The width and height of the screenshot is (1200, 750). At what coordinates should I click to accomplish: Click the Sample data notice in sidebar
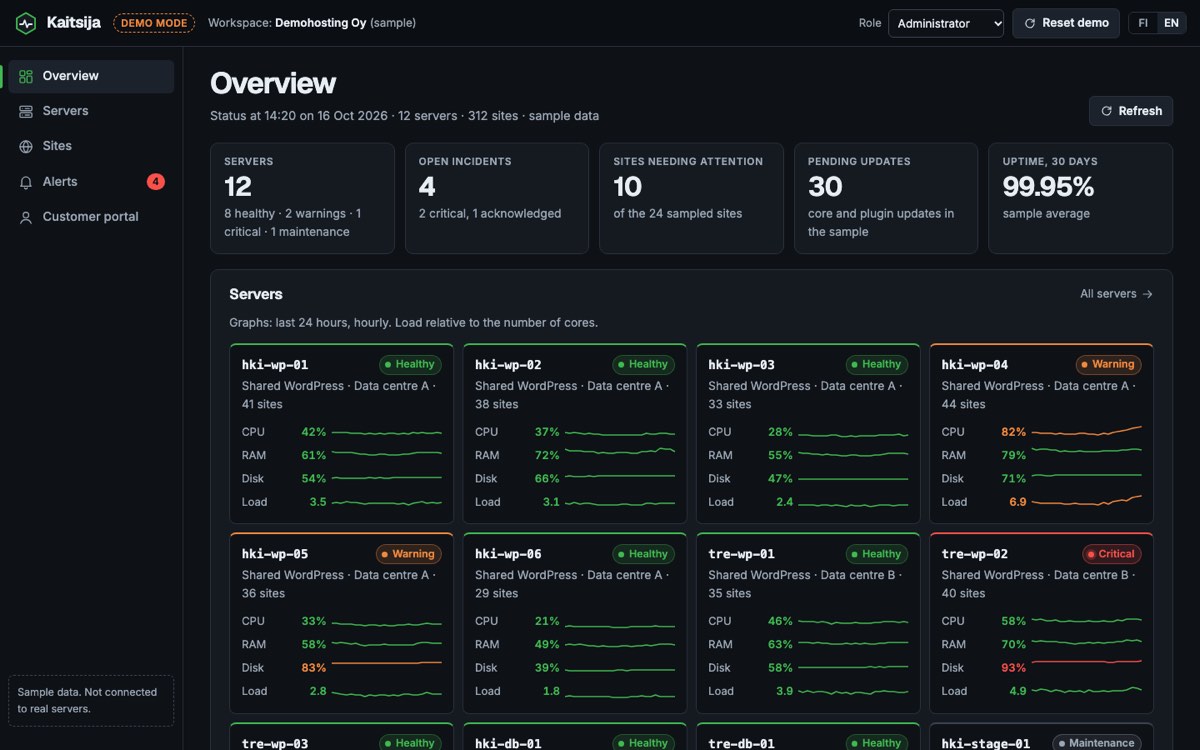pos(91,700)
